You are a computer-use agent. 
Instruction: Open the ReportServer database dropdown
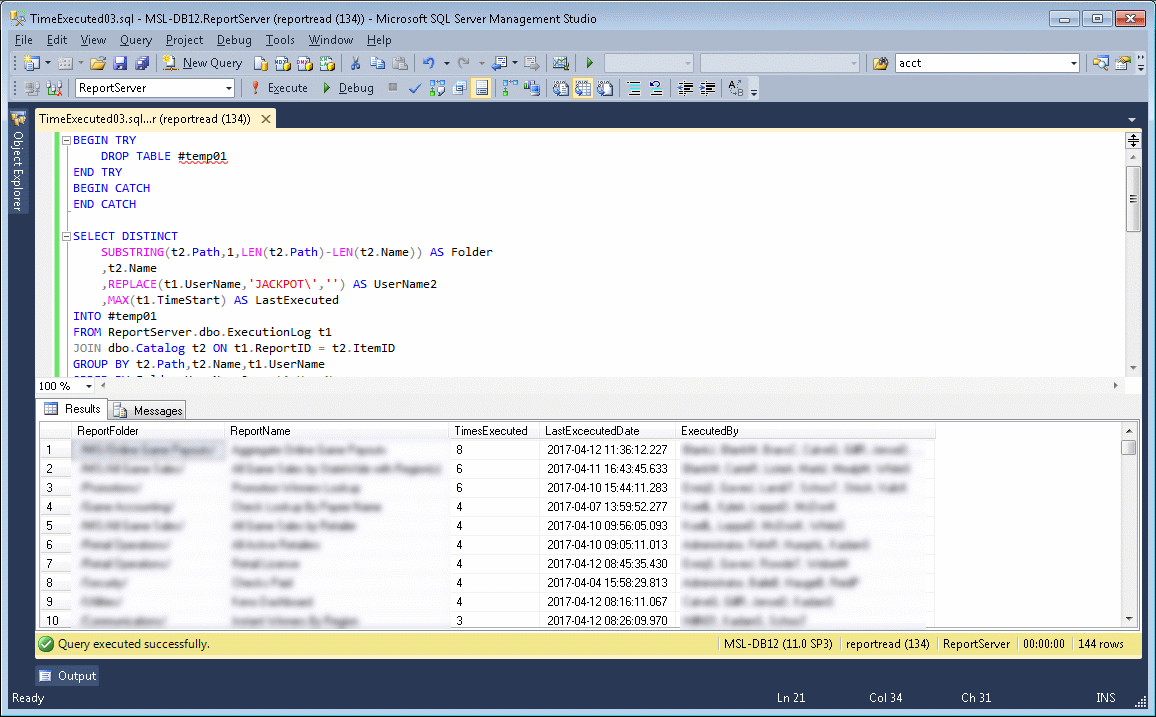229,88
